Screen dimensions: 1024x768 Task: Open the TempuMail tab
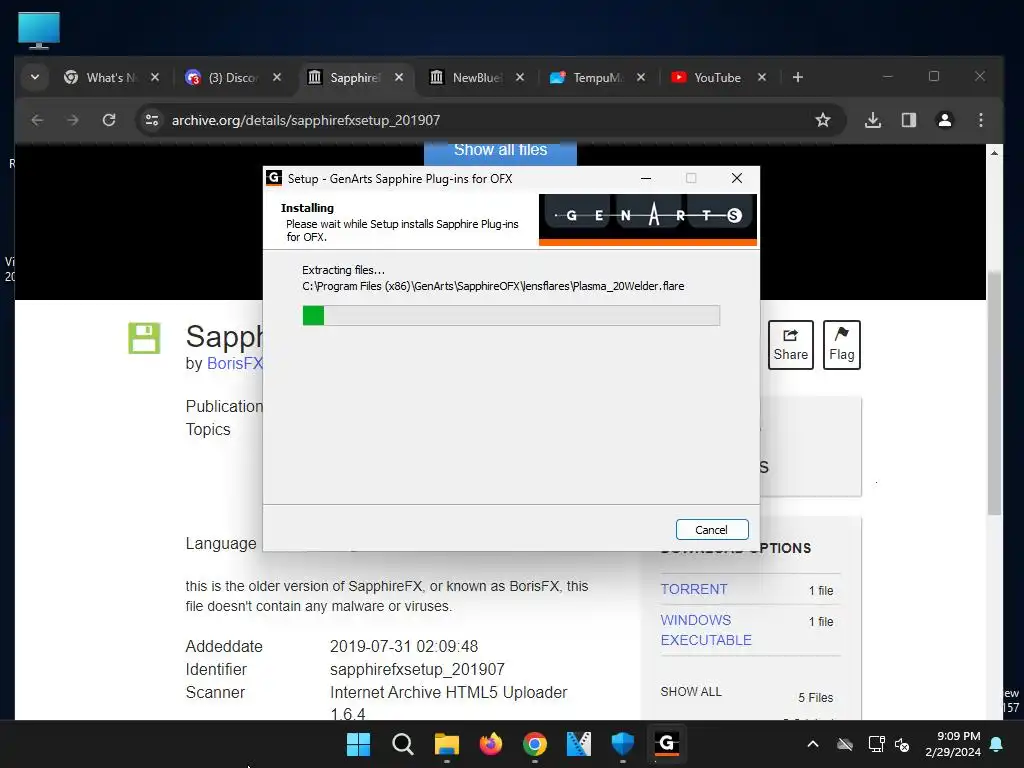point(587,77)
